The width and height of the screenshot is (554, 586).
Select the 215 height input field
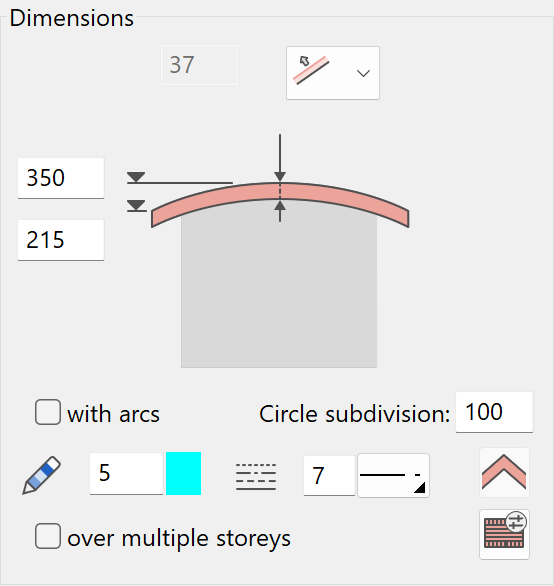(x=61, y=240)
